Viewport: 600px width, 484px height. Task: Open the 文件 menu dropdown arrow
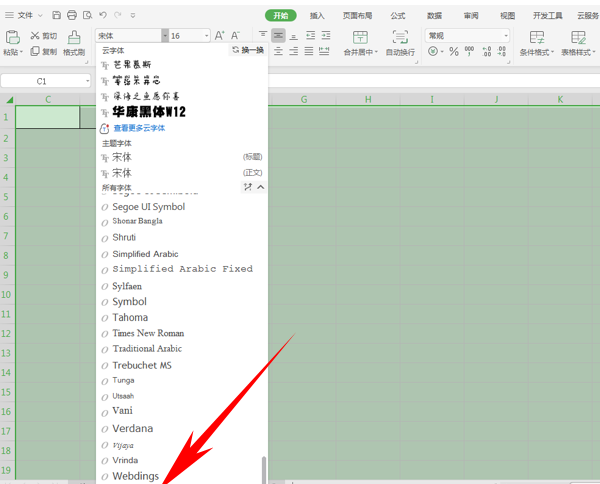coord(40,15)
